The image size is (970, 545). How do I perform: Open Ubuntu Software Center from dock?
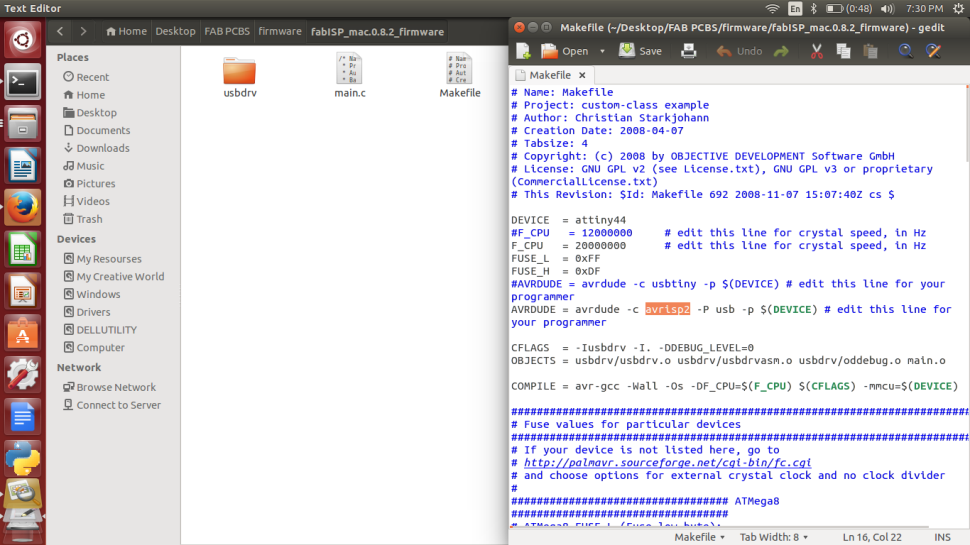click(x=22, y=333)
